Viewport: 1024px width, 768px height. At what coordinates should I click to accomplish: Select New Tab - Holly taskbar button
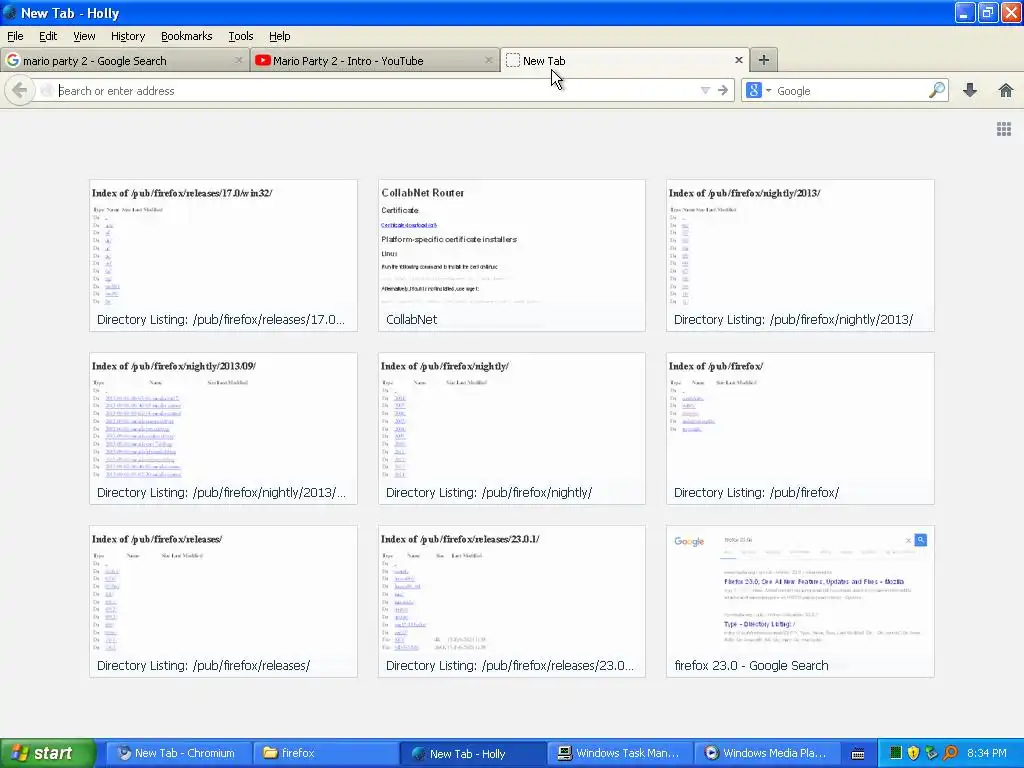click(473, 753)
